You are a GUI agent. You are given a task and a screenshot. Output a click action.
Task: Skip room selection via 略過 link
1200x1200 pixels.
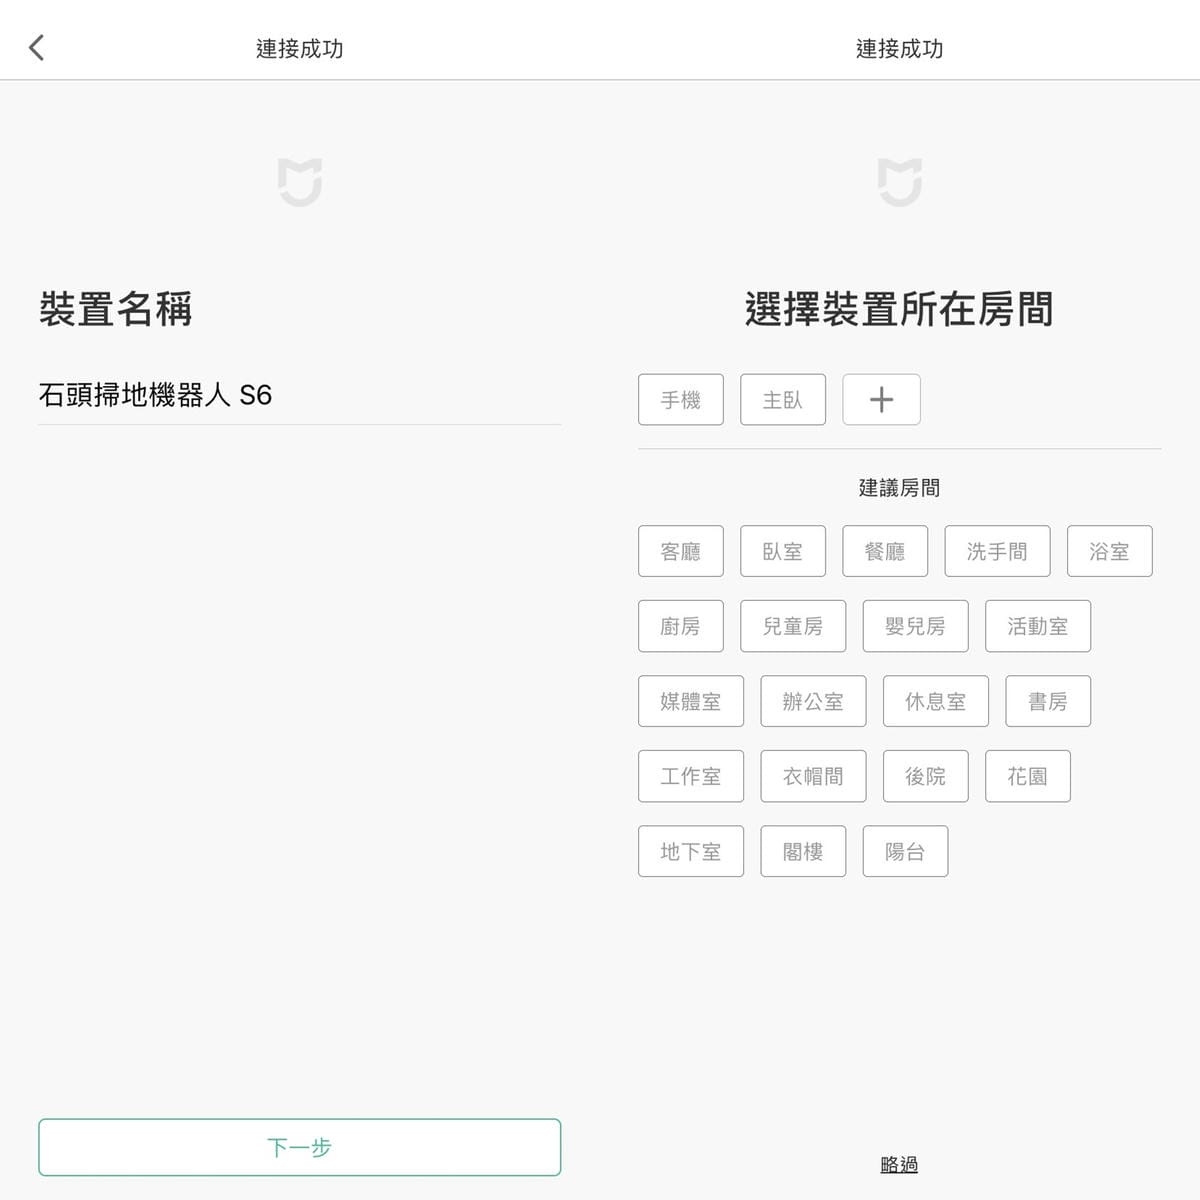[x=899, y=1164]
